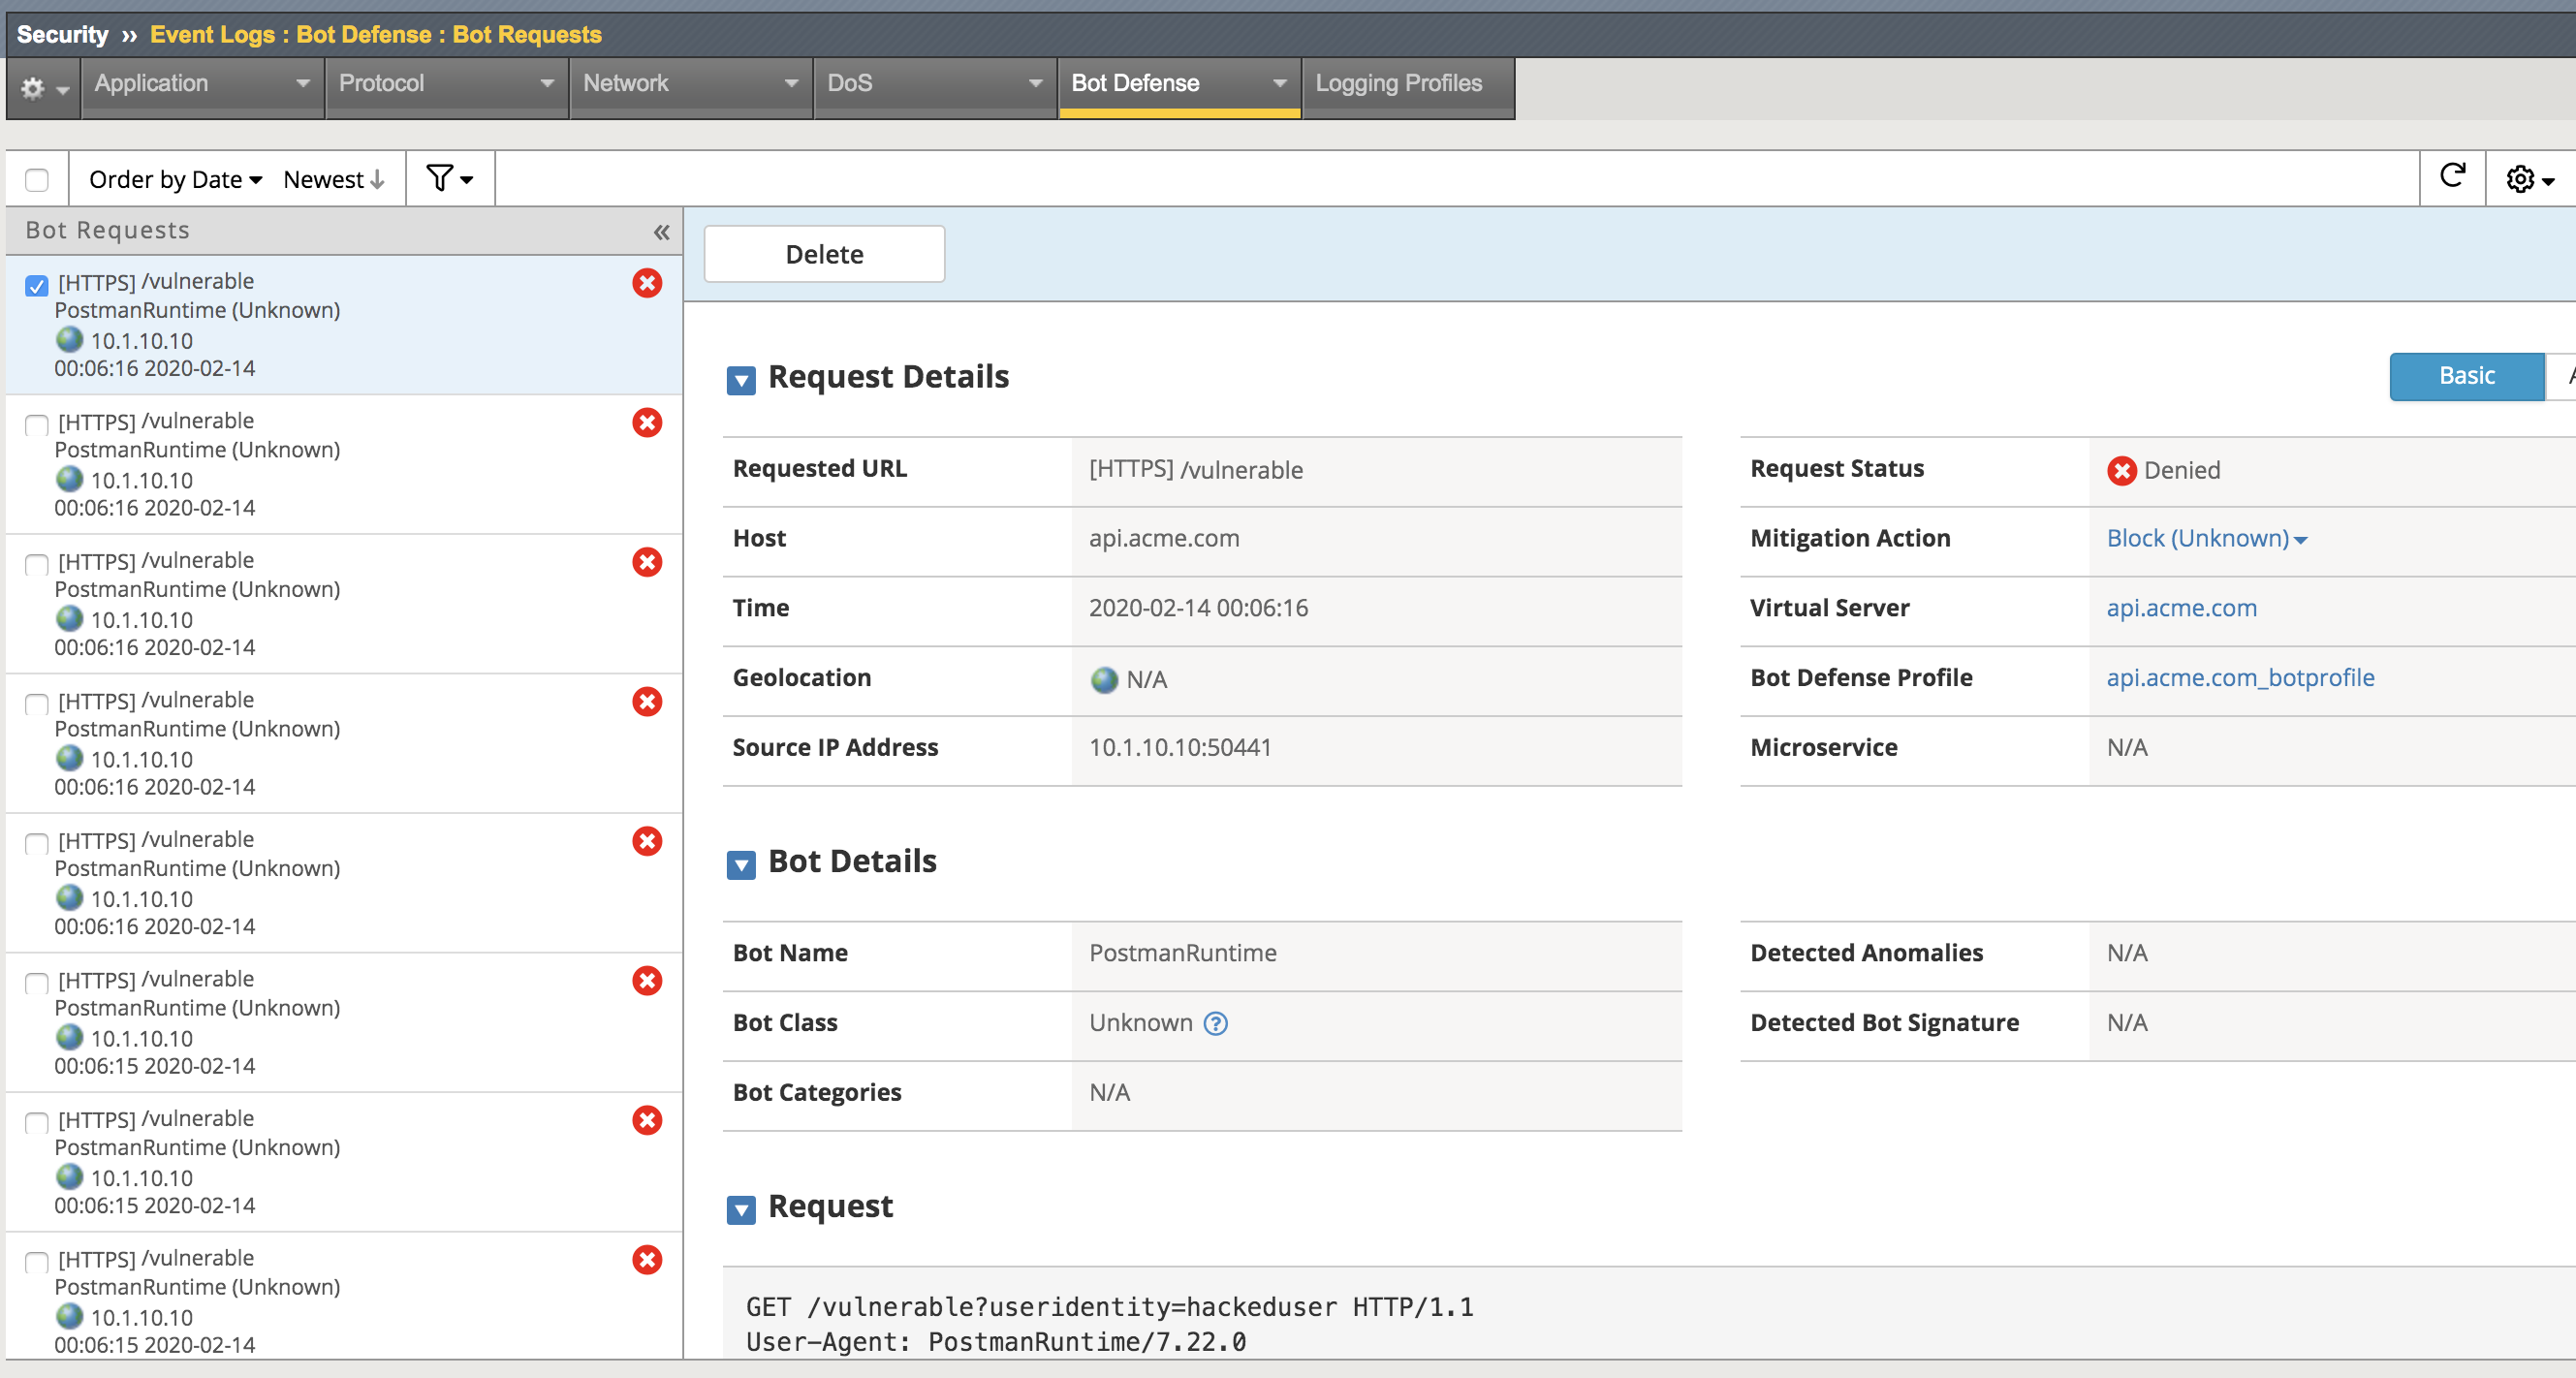Image resolution: width=2576 pixels, height=1378 pixels.
Task: Click the red denied icon on first request
Action: click(647, 283)
